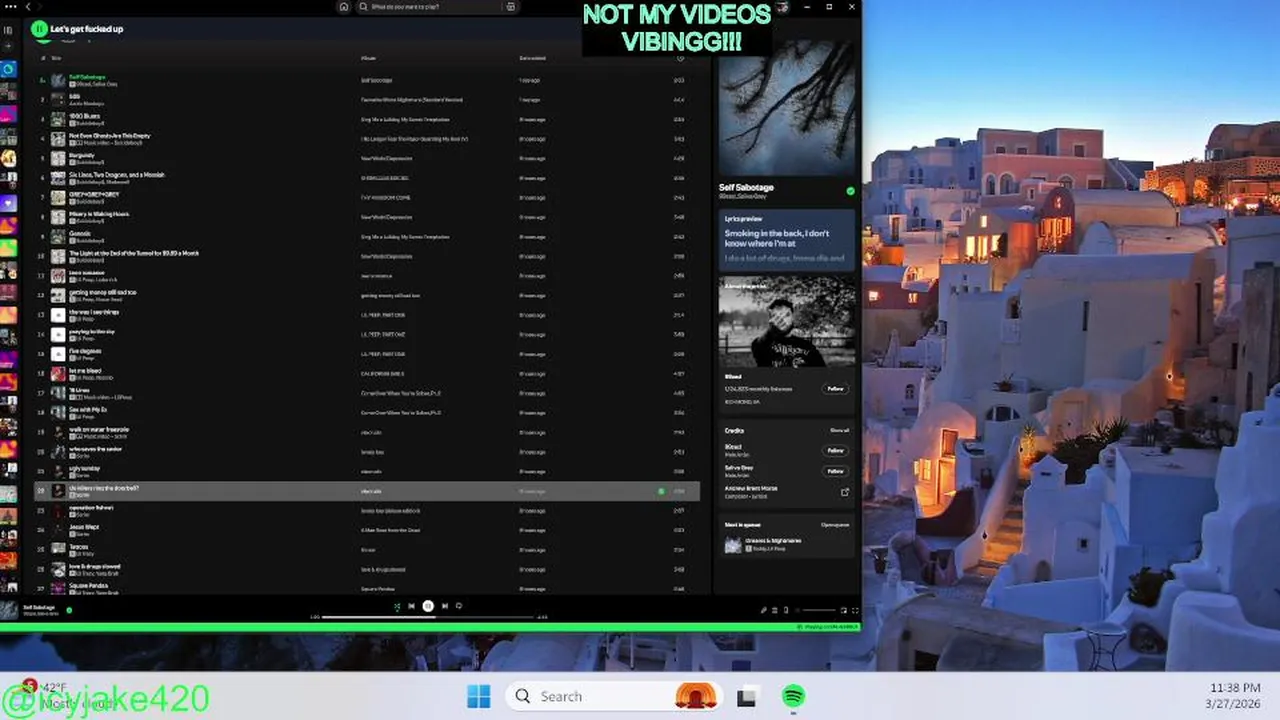1280x720 pixels.
Task: Select Dreams & Nightmares in Next in queue
Action: click(x=786, y=545)
